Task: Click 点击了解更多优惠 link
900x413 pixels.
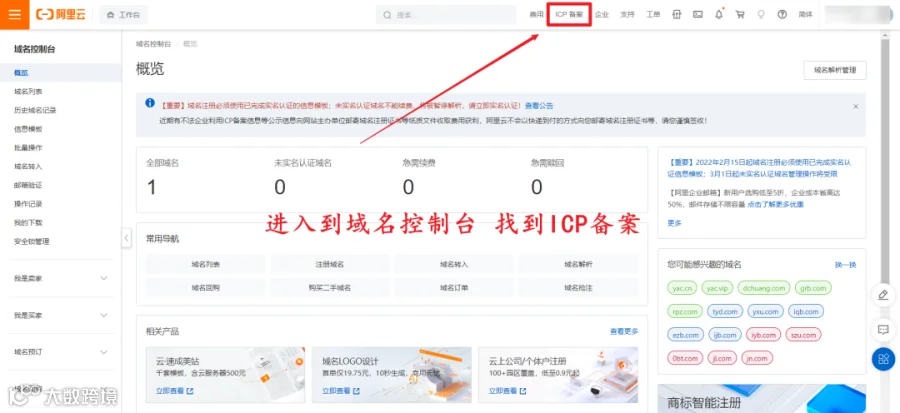Action: (775, 204)
